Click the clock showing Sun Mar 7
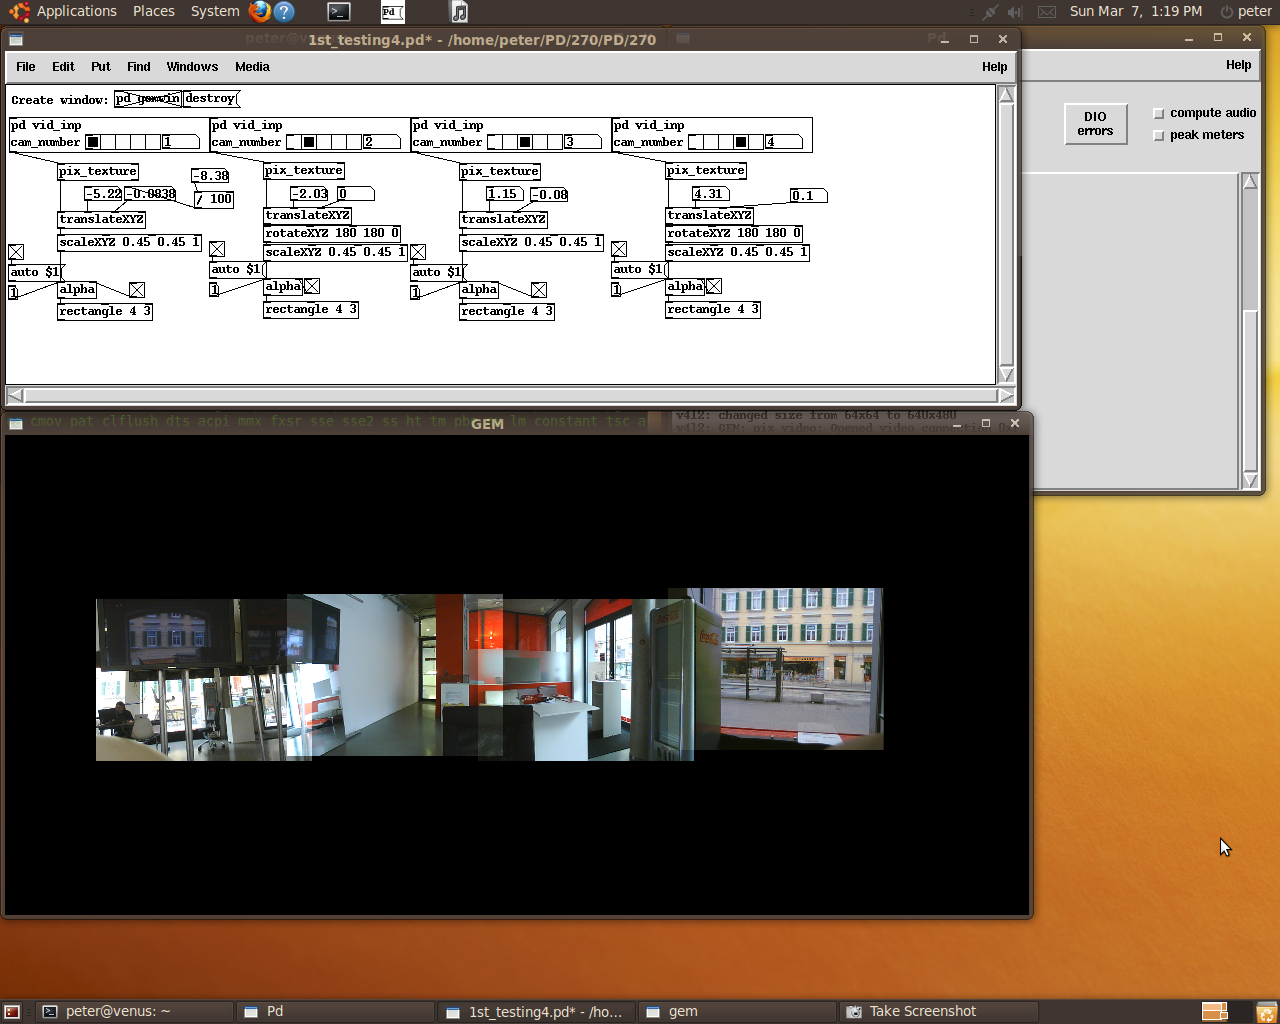 tap(1136, 11)
